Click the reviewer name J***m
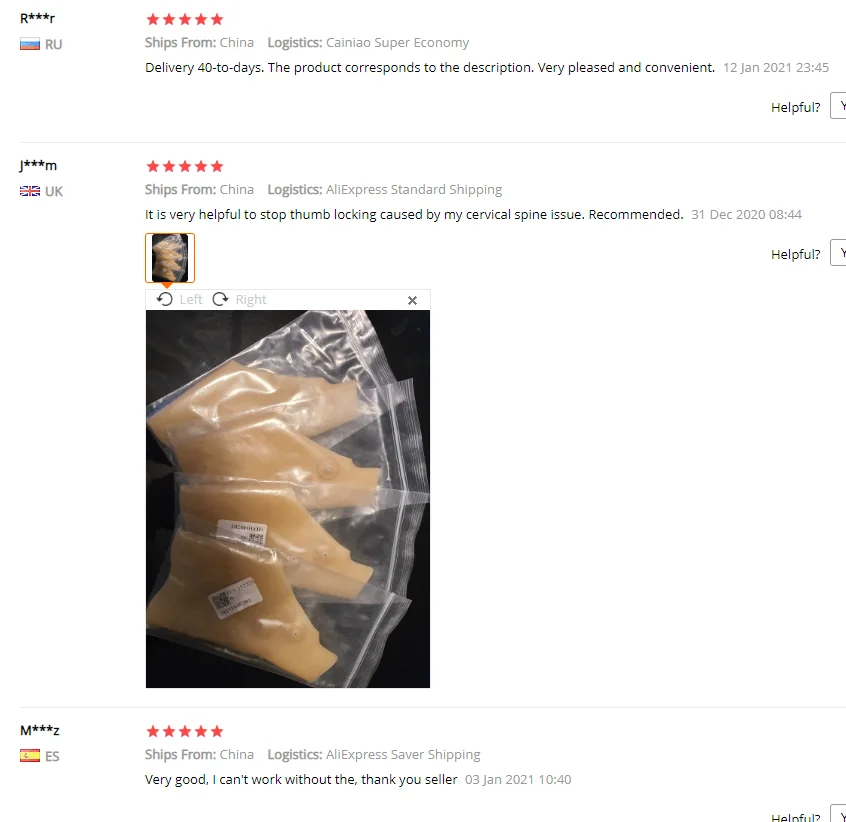The image size is (846, 822). coord(38,165)
